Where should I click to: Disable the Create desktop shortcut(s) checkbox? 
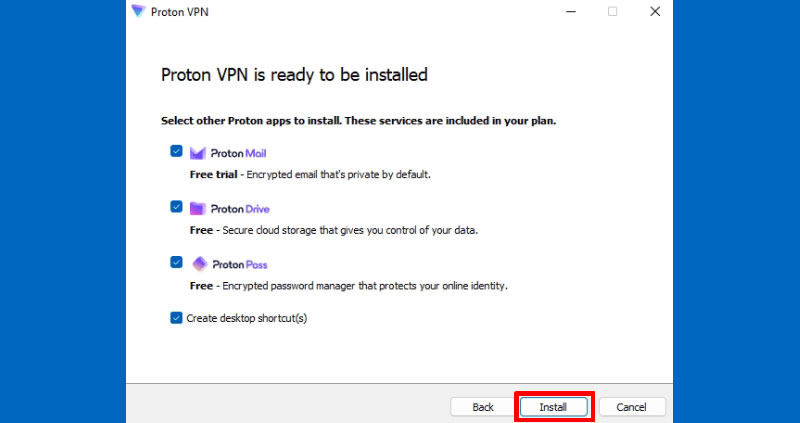click(176, 318)
